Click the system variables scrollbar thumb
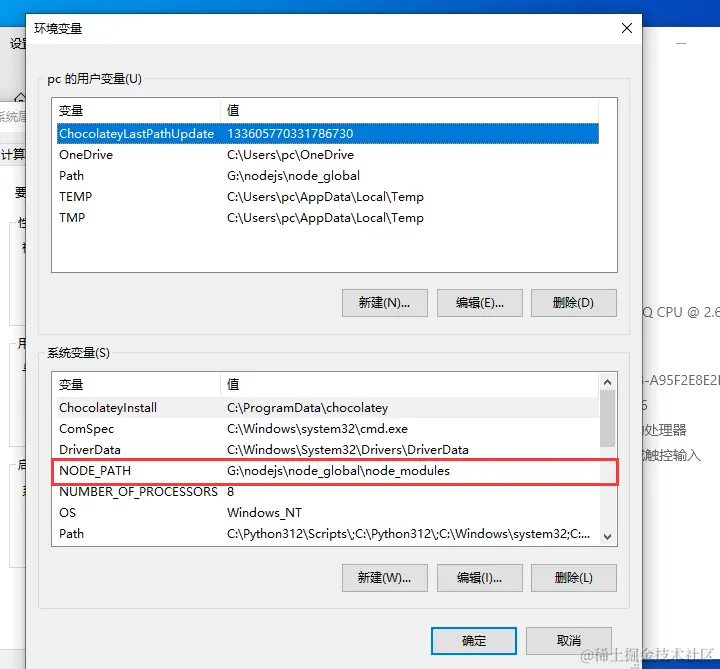The image size is (720, 669). [x=608, y=418]
